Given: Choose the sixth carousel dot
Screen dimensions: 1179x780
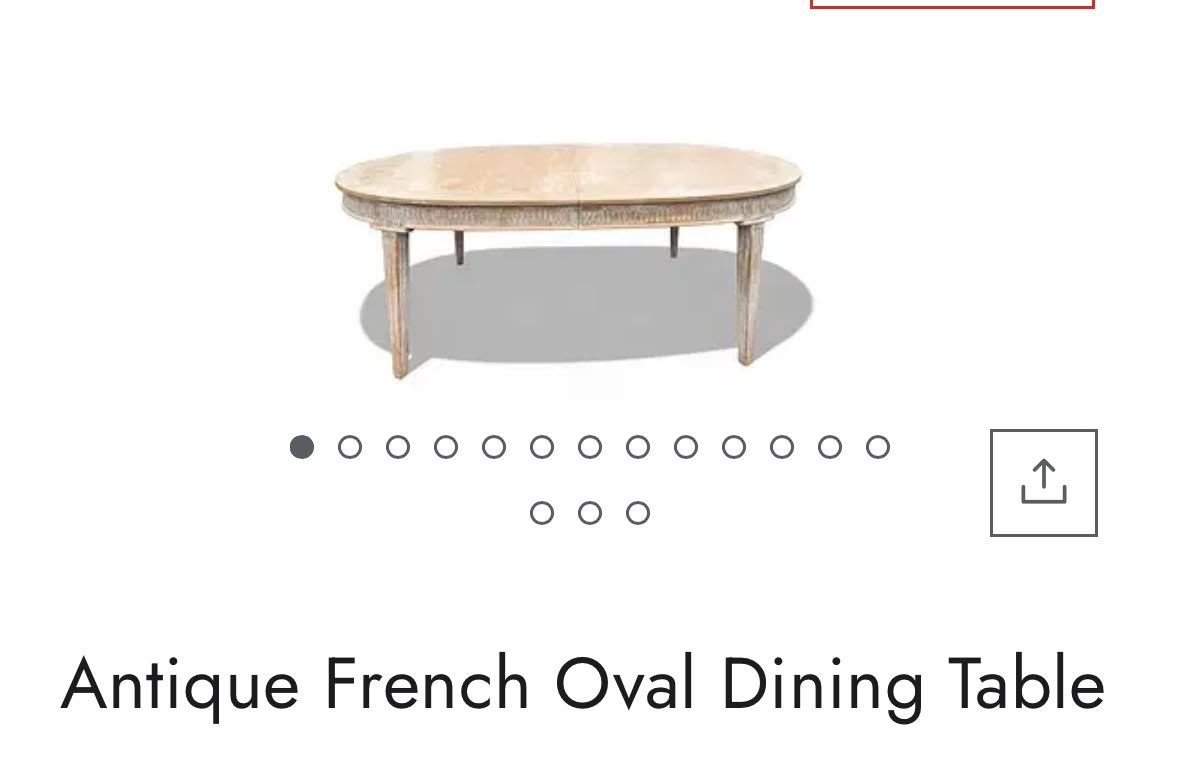Looking at the screenshot, I should [542, 447].
